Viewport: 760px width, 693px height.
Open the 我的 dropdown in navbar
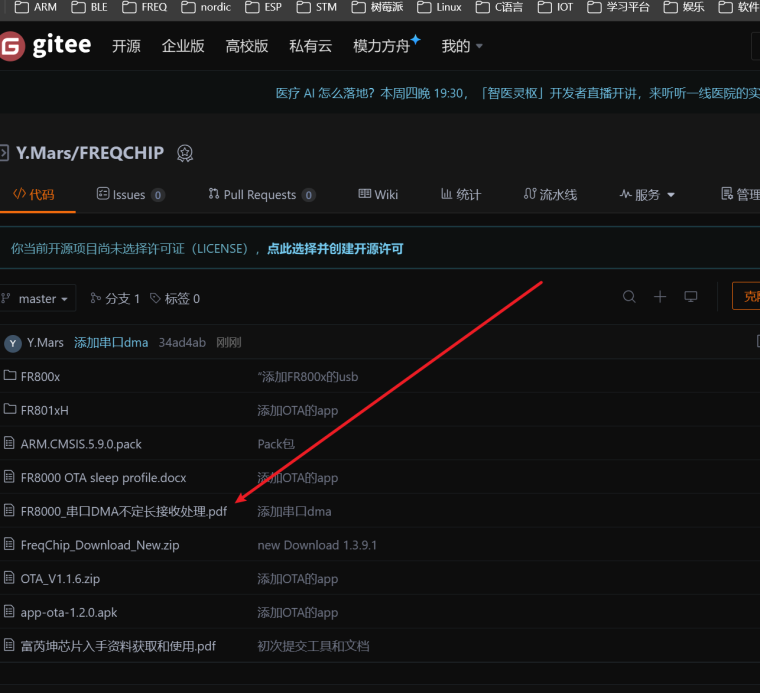click(x=462, y=46)
